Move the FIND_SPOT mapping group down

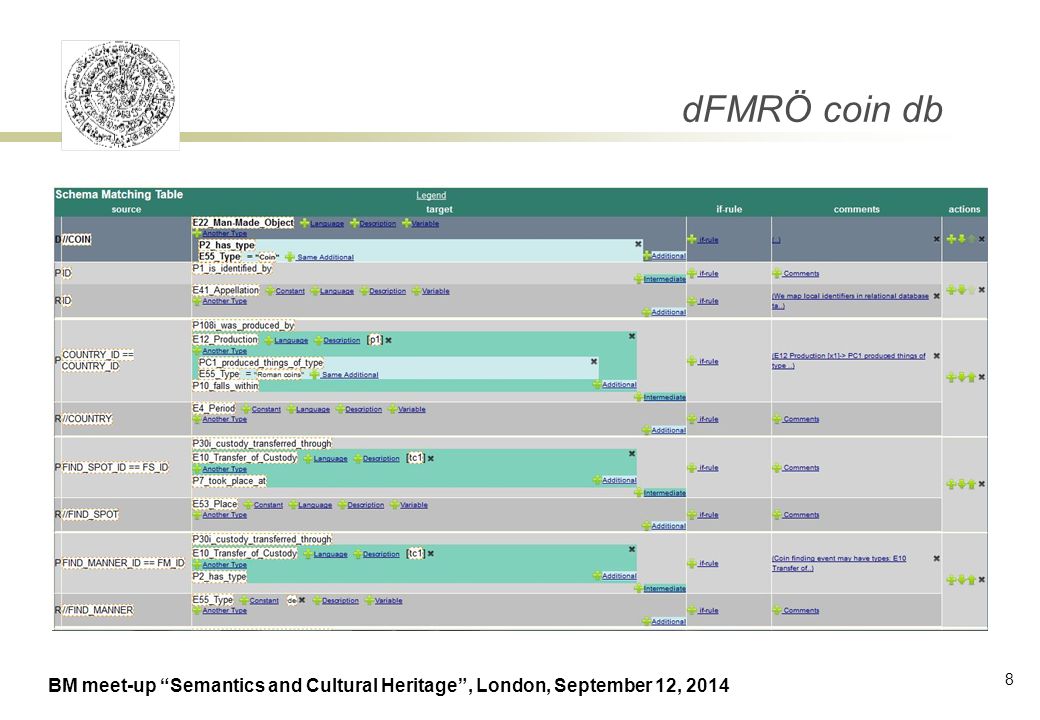coord(961,485)
